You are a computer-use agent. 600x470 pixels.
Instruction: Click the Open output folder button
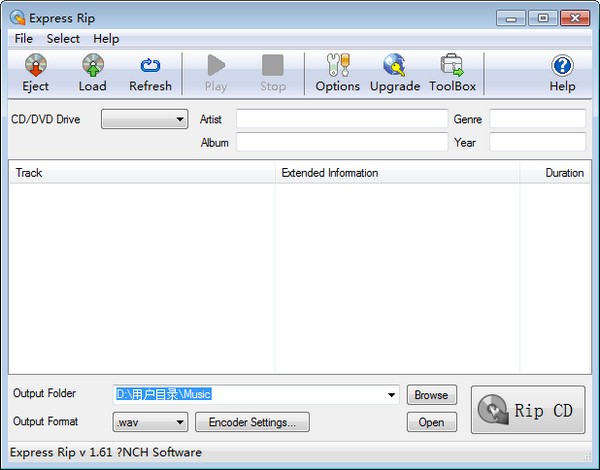(432, 422)
